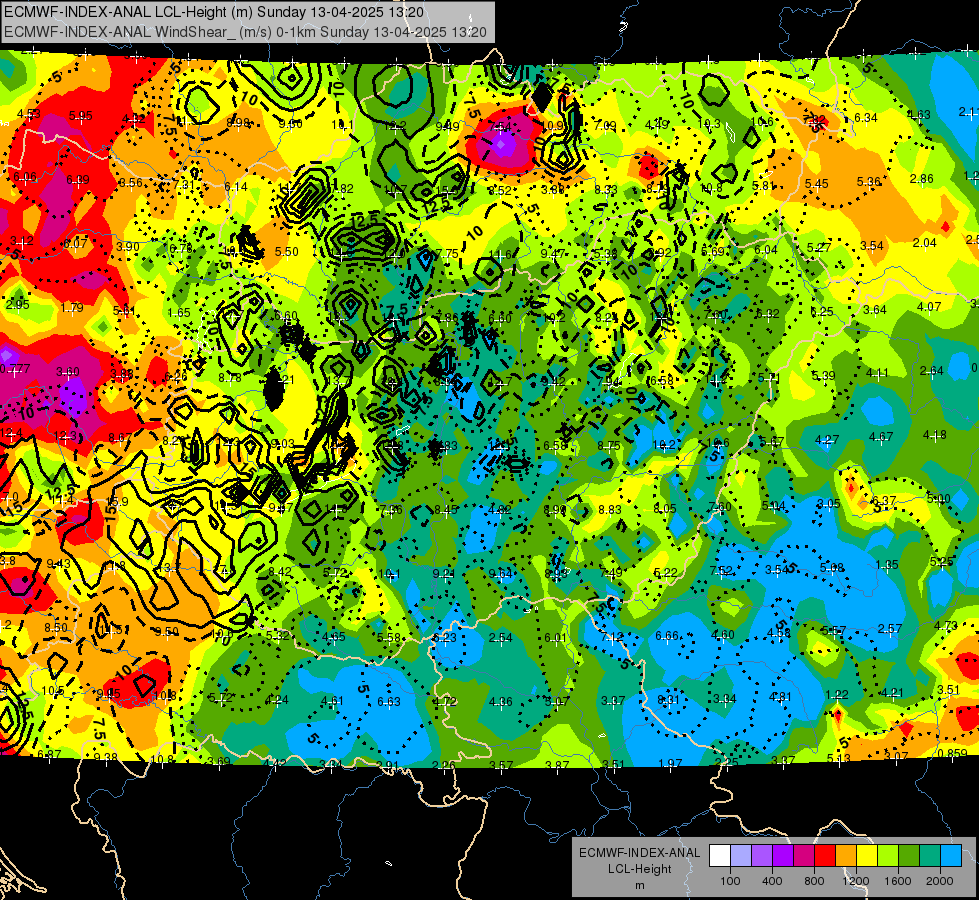Click the map value '4.58'

pyautogui.click(x=779, y=633)
